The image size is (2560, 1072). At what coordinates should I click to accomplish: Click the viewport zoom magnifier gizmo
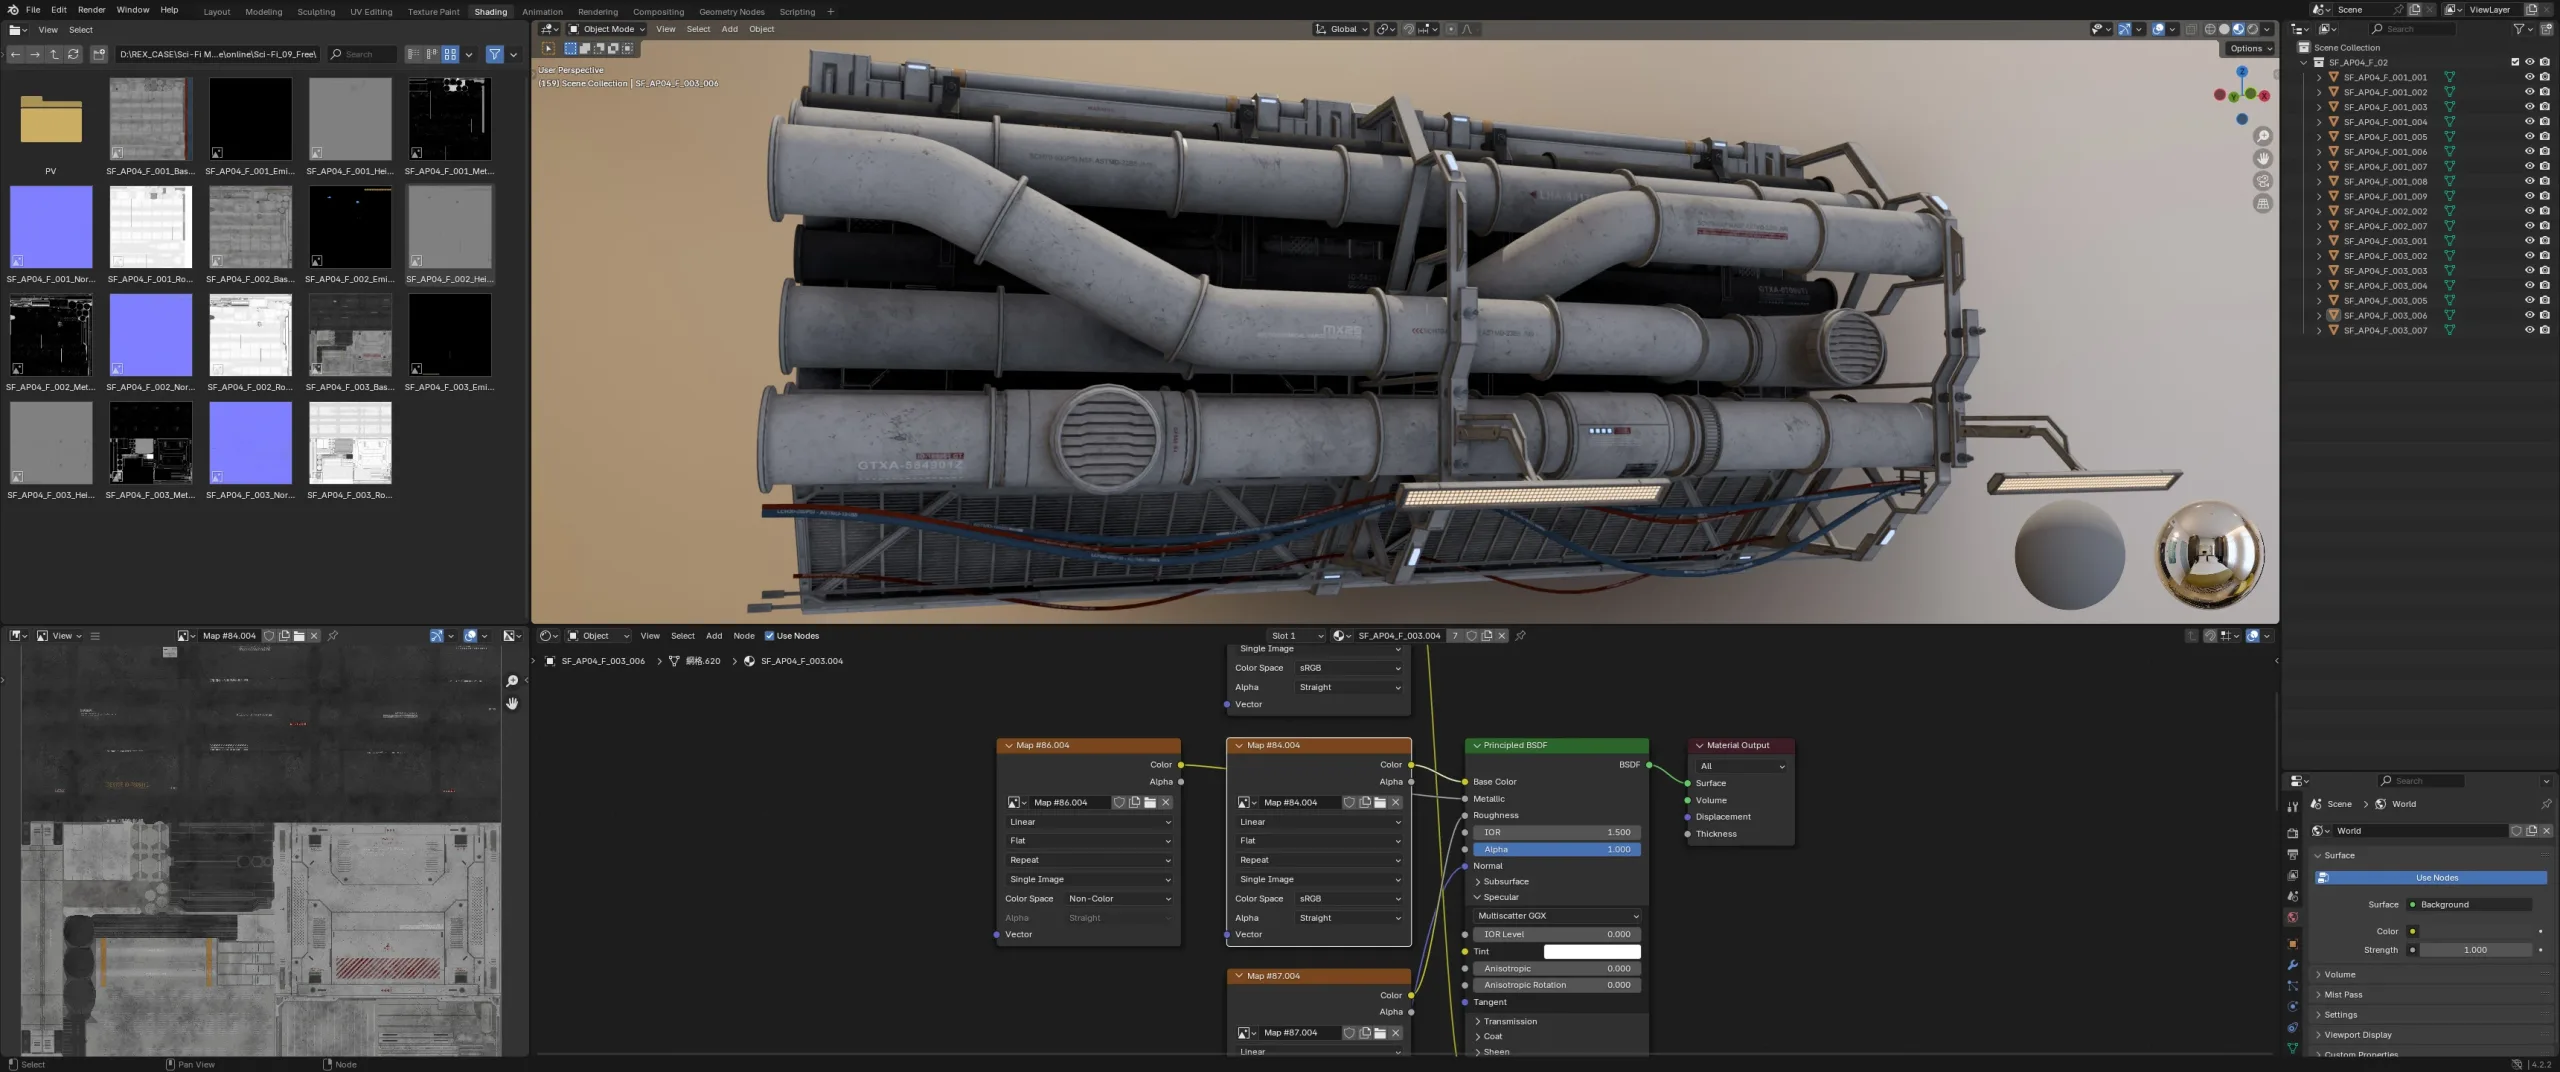pyautogui.click(x=2263, y=137)
